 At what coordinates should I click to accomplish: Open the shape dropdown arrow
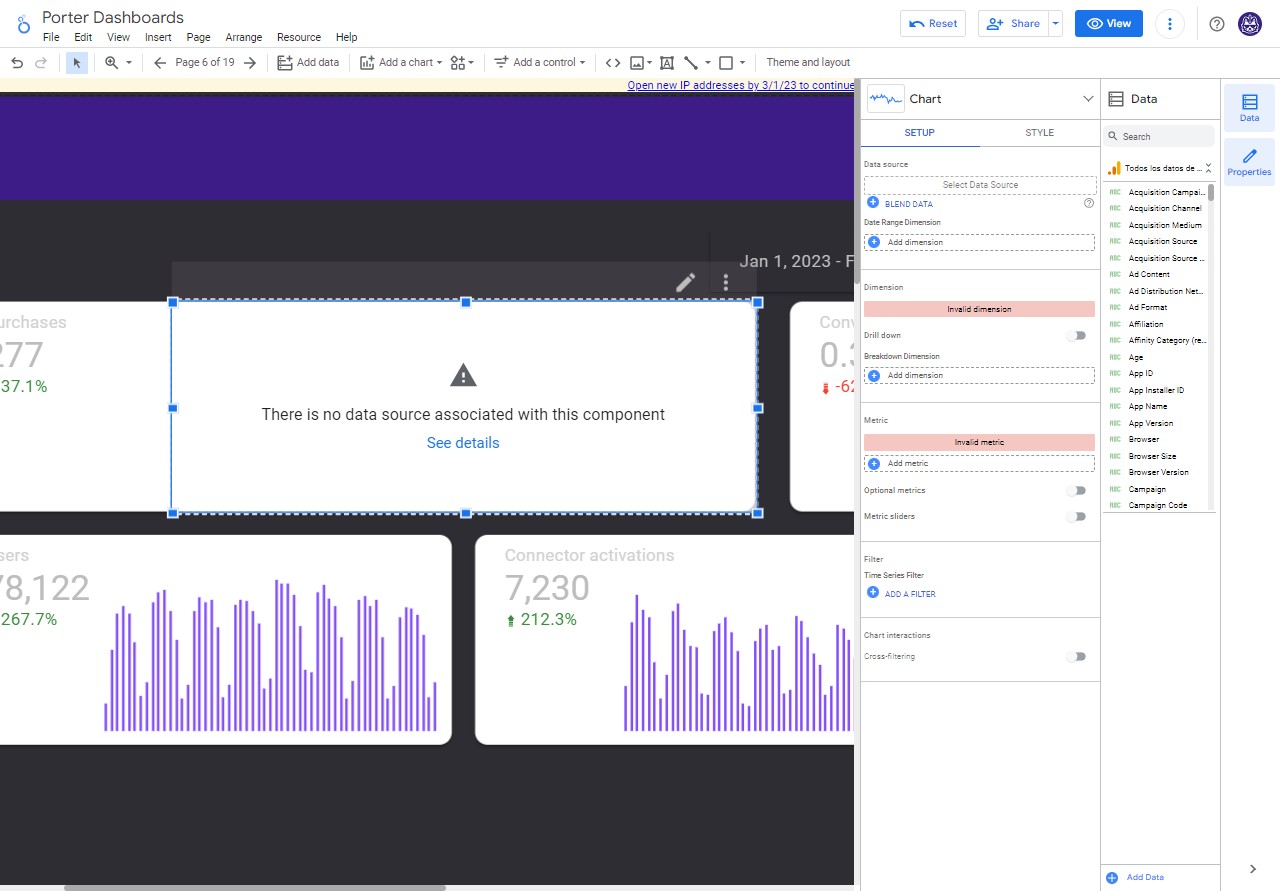tap(742, 63)
